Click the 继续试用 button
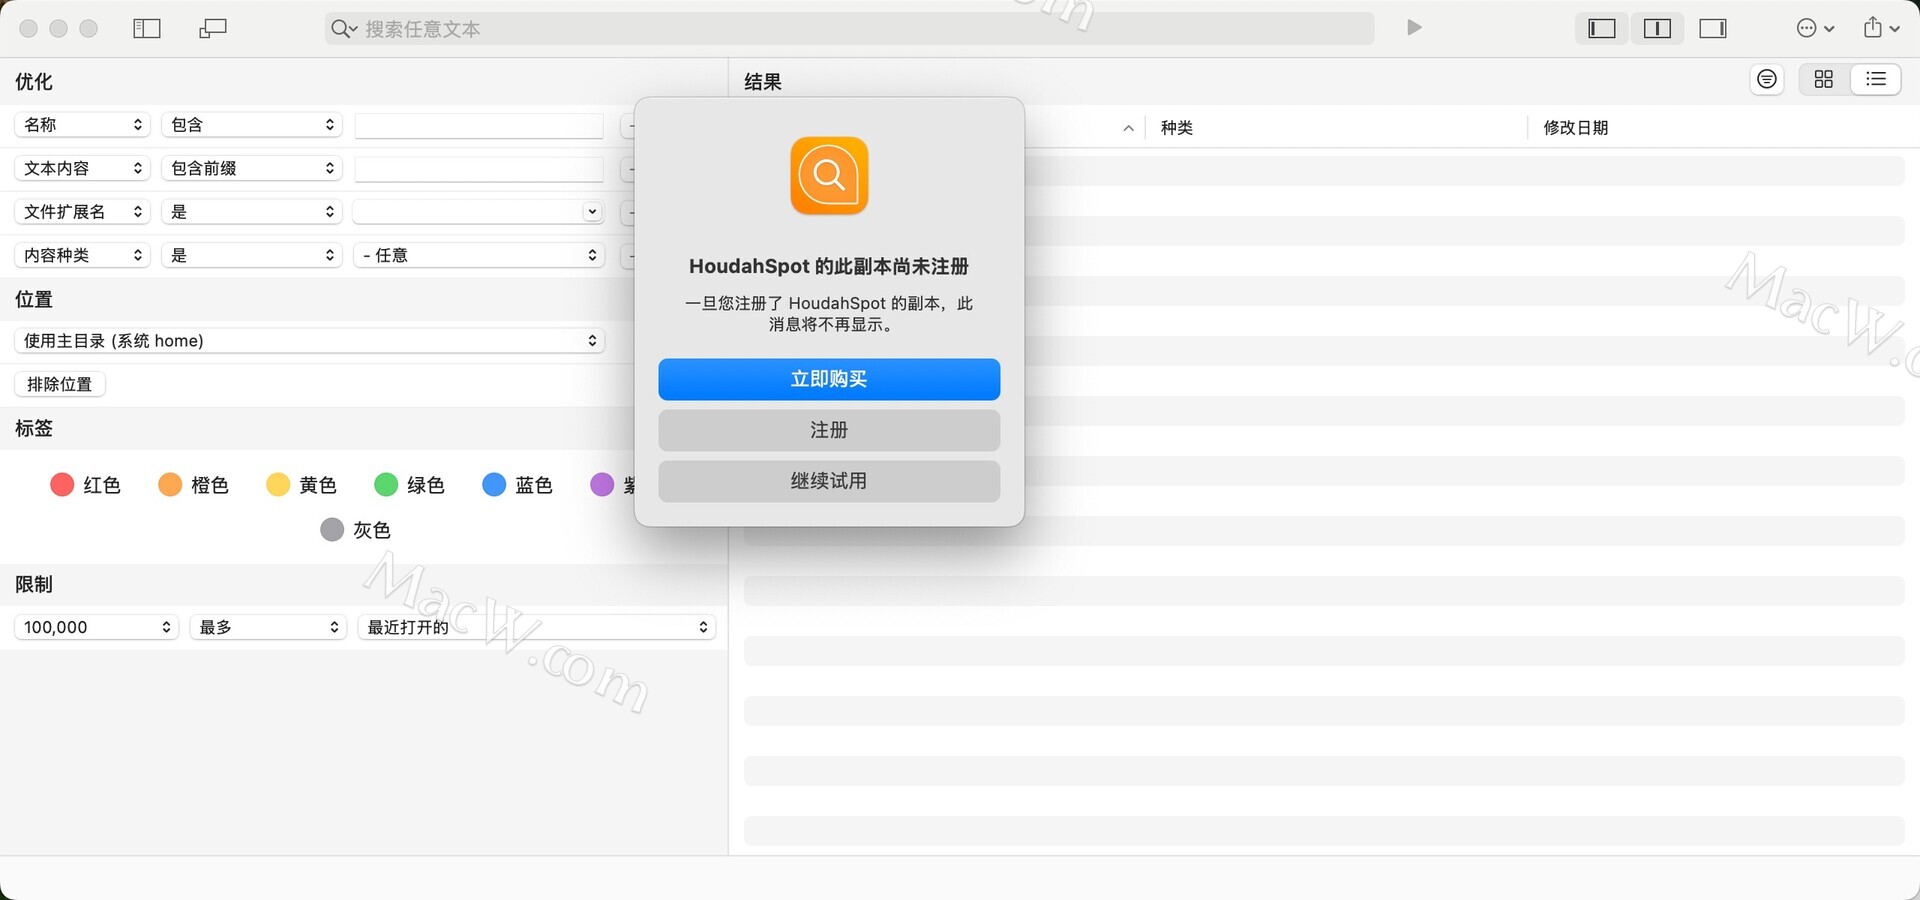The width and height of the screenshot is (1920, 900). click(x=829, y=481)
